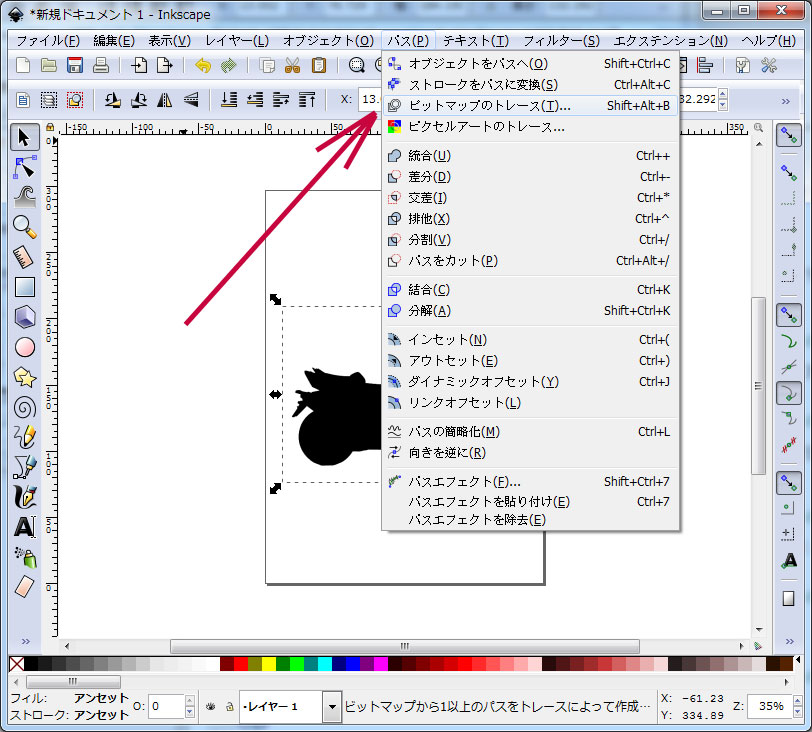Pick the yellow swatch in palette
812x732 pixels.
tap(269, 665)
